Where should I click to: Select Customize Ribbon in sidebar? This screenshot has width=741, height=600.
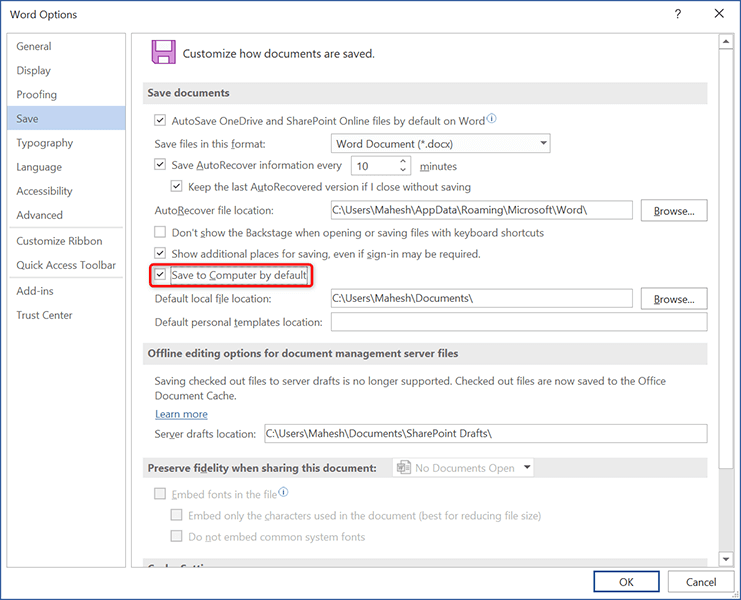(x=59, y=241)
